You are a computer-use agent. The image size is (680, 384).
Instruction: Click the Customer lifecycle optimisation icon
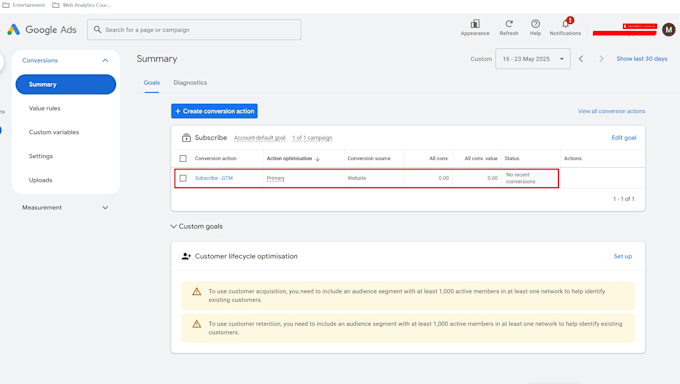[x=186, y=256]
